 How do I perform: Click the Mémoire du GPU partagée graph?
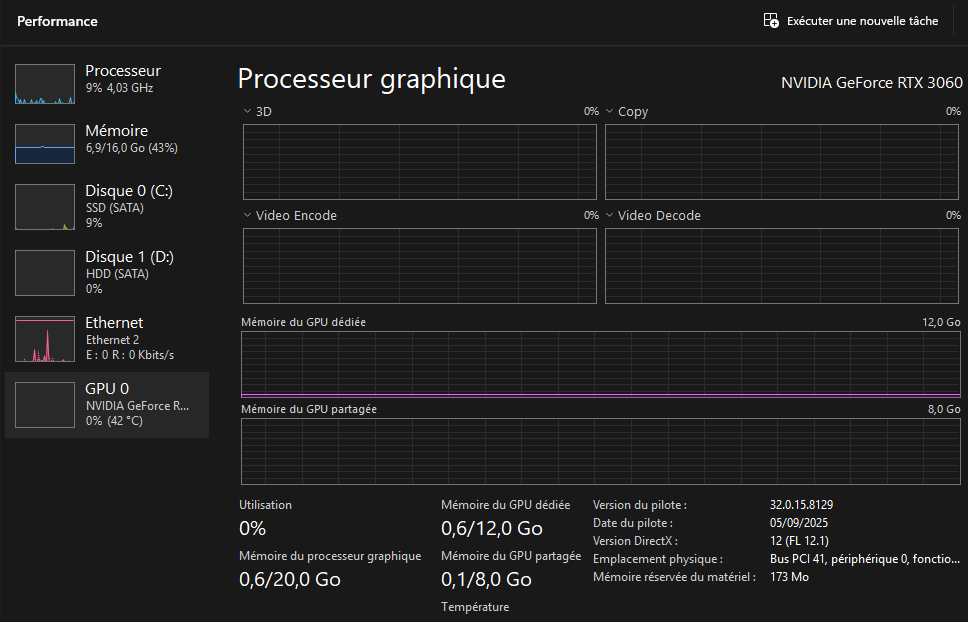(x=600, y=451)
